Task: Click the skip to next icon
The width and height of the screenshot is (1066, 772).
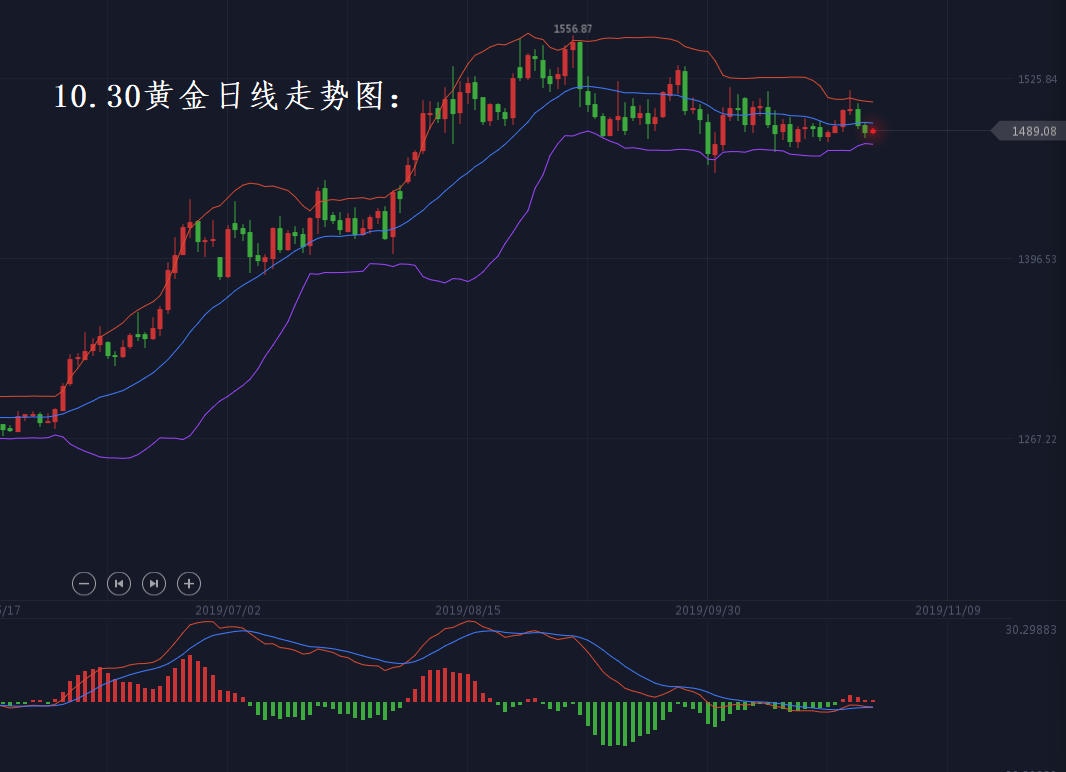Action: click(153, 583)
